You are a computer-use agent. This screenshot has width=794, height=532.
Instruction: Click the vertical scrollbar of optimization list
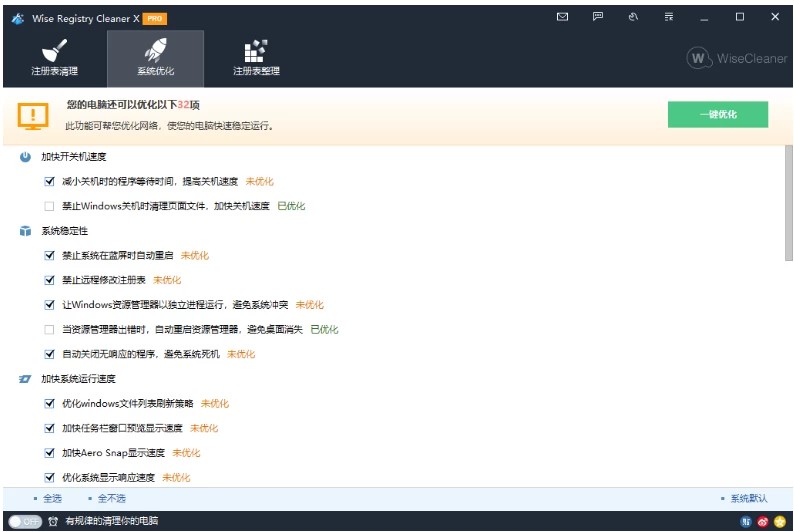pos(788,200)
